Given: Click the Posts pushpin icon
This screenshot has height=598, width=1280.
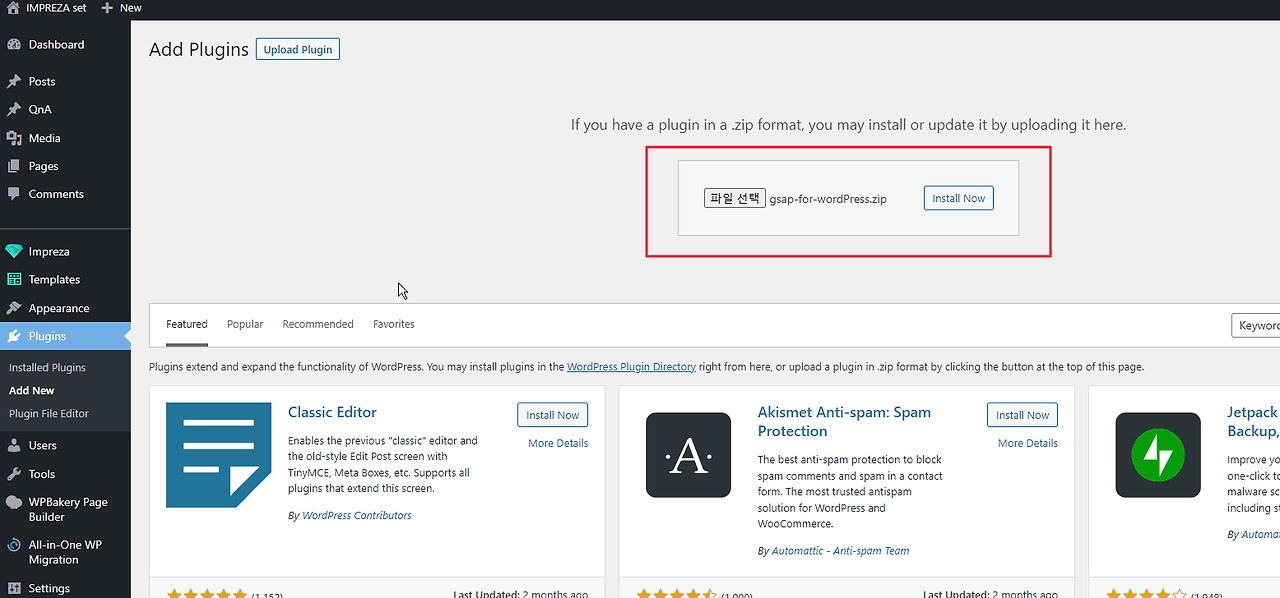Looking at the screenshot, I should click(14, 82).
